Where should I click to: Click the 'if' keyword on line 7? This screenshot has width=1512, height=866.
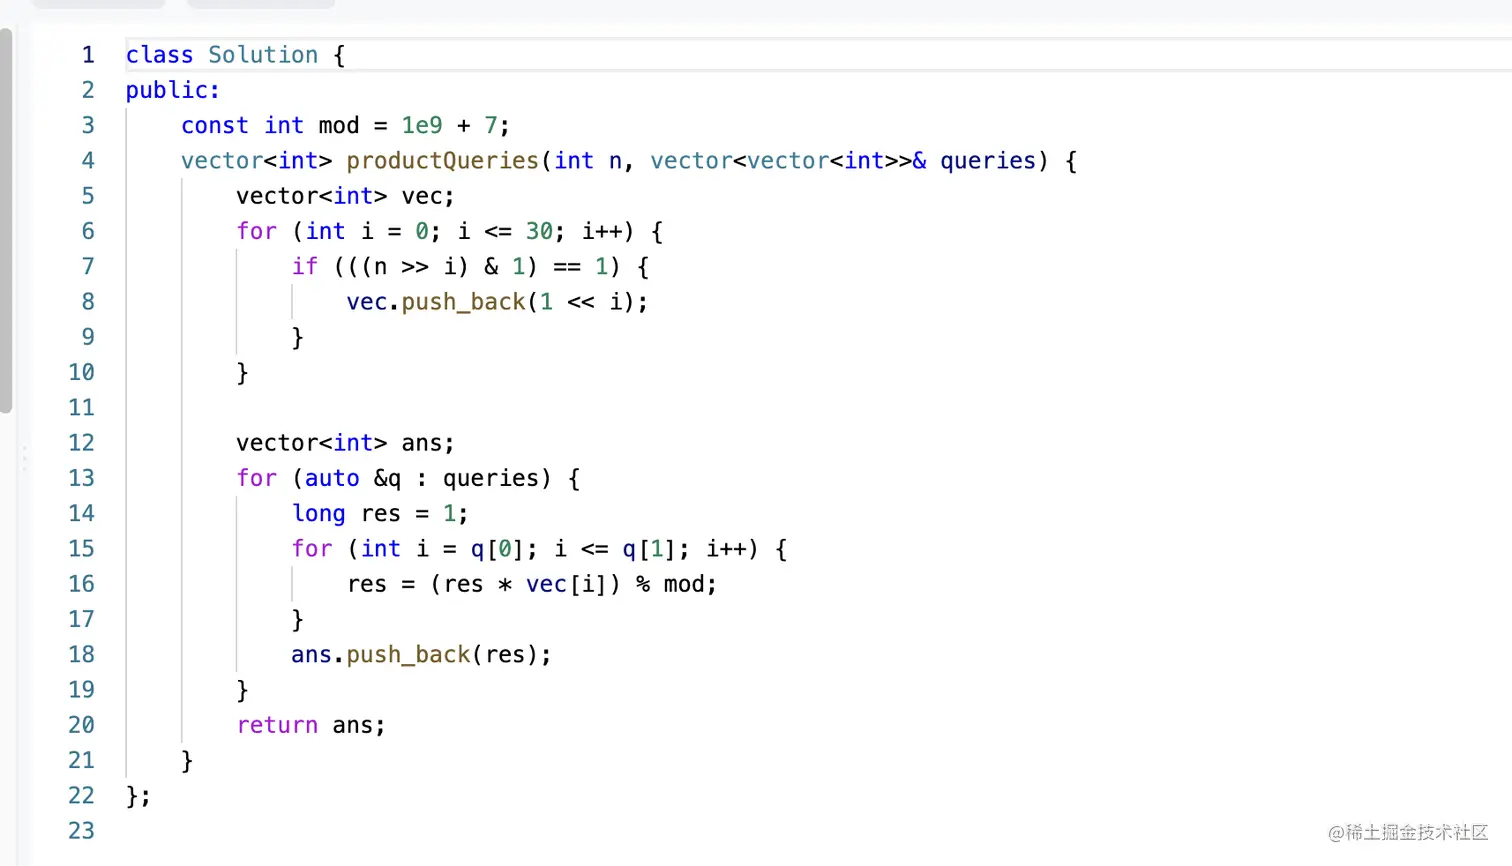pyautogui.click(x=305, y=266)
